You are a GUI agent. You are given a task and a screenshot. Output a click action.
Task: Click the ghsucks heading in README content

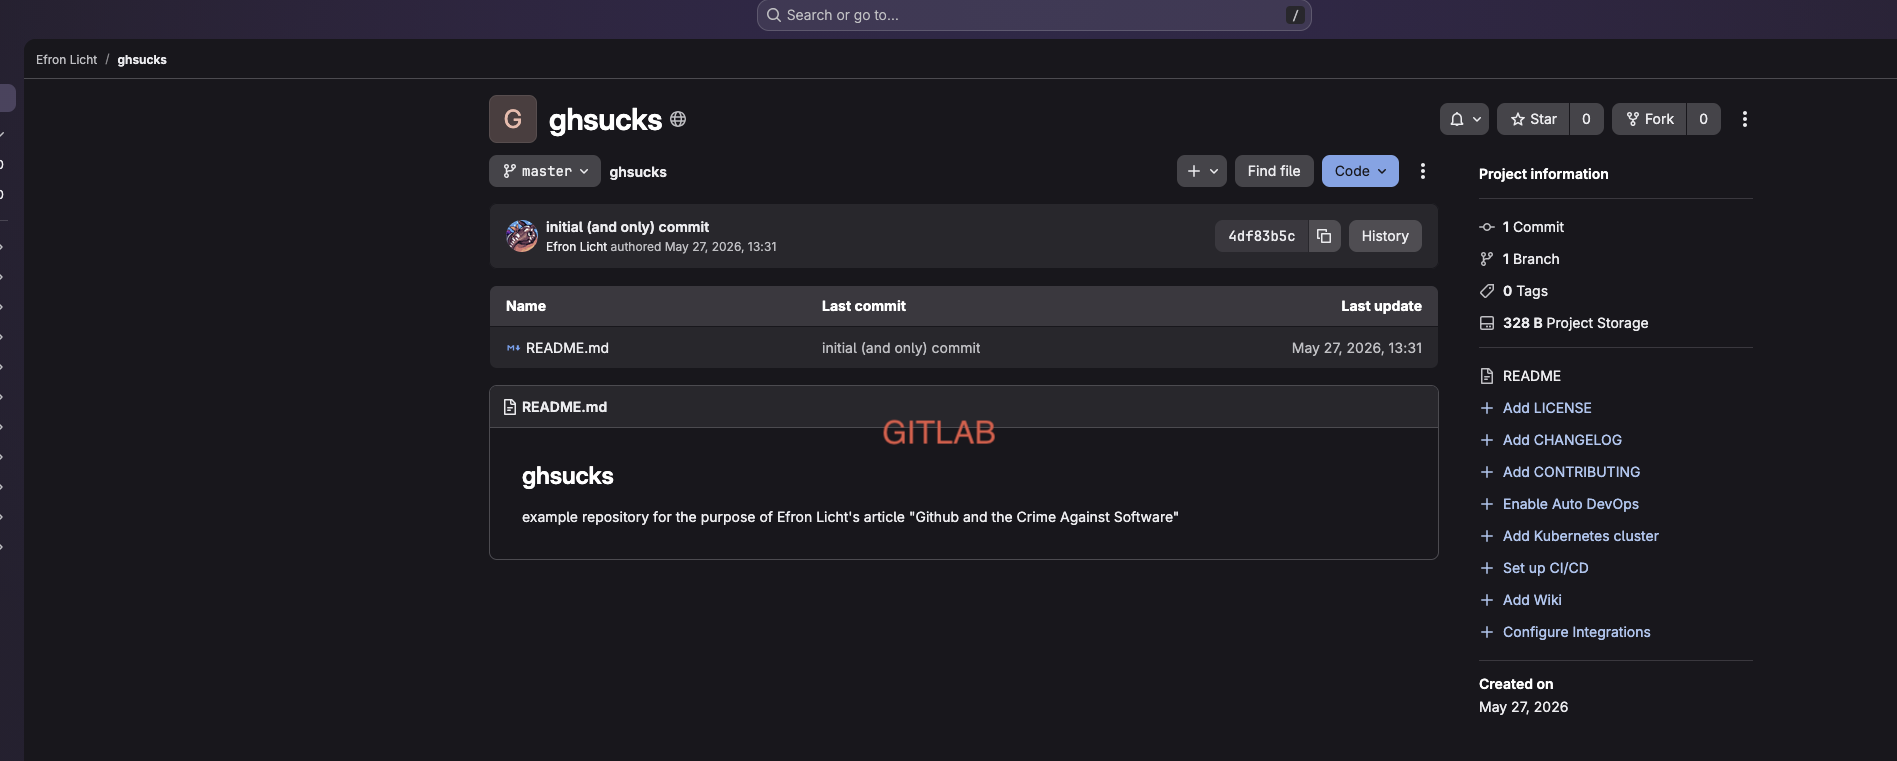pos(567,476)
